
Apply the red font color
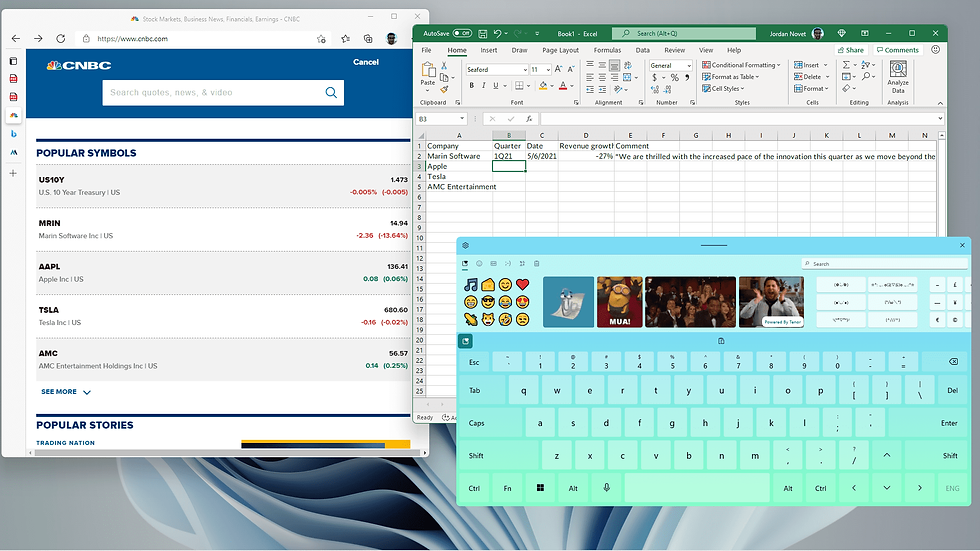point(563,86)
